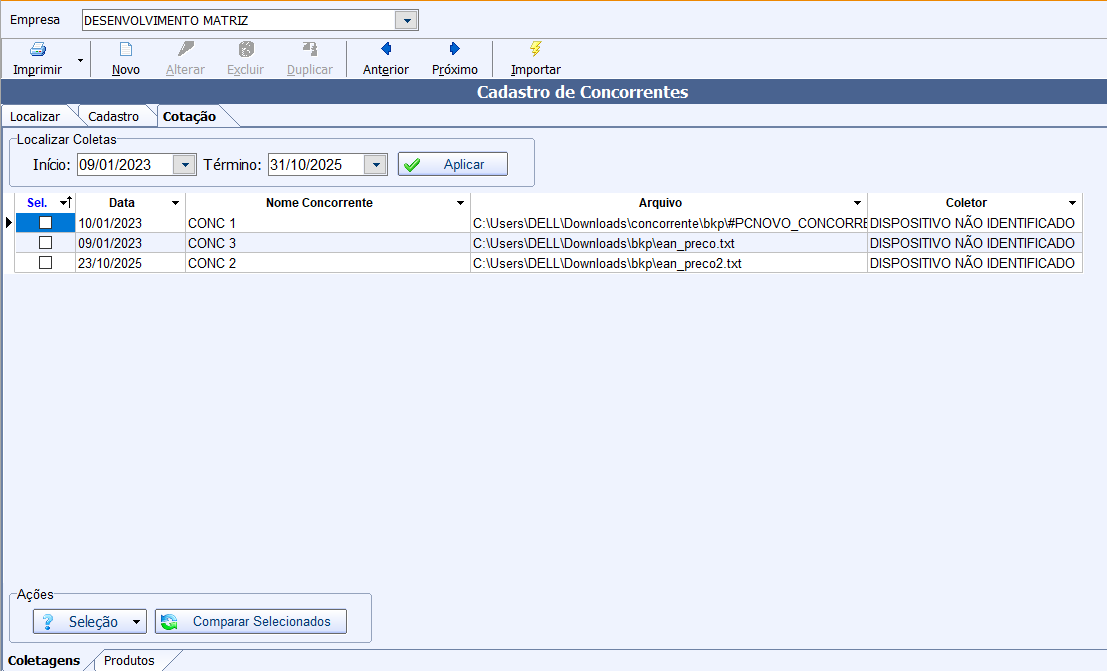Check the selection box for CONC 1
Image resolution: width=1107 pixels, height=671 pixels.
tap(45, 223)
